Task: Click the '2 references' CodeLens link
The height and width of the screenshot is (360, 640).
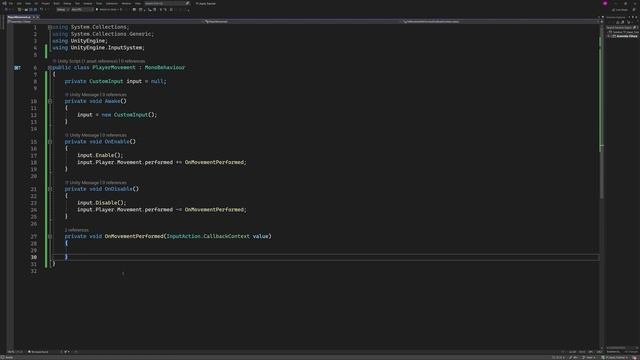Action: [x=77, y=230]
